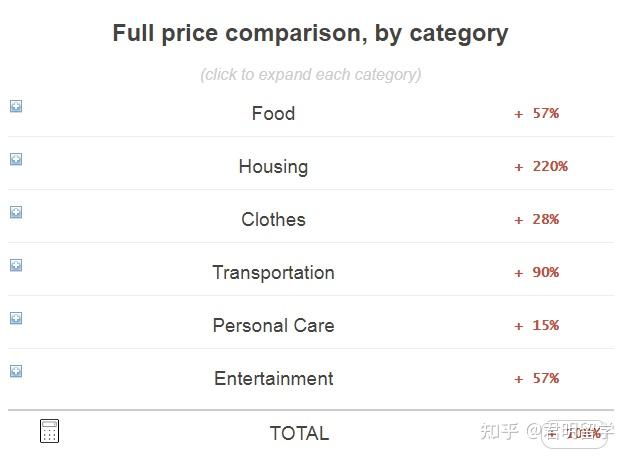
Task: Click the Transportation +90% price difference
Action: [x=537, y=272]
